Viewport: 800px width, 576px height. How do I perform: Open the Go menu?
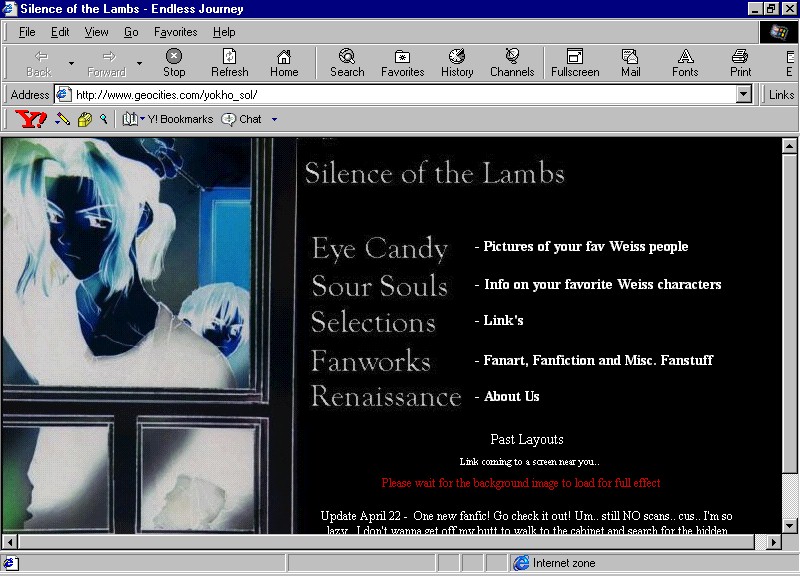(131, 32)
